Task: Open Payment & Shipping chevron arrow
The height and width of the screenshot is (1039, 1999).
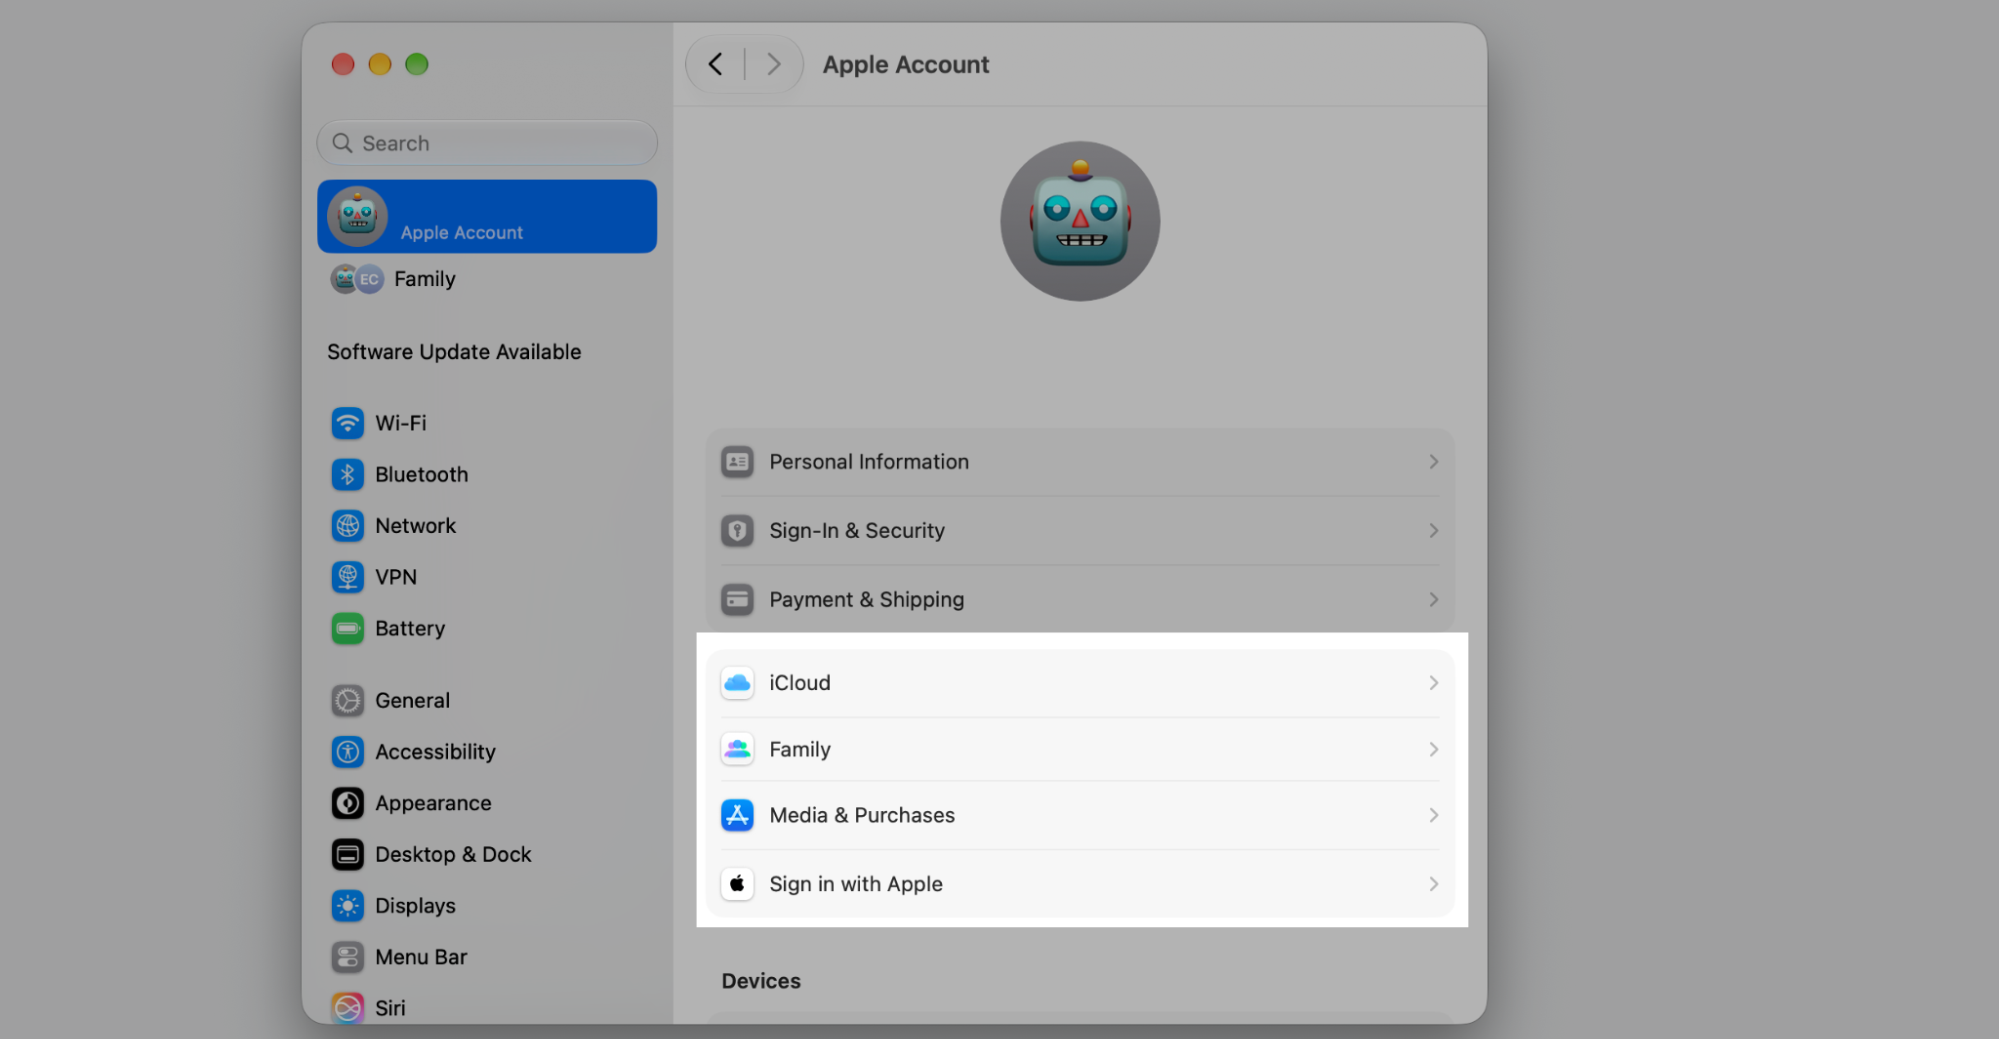Action: click(x=1433, y=599)
